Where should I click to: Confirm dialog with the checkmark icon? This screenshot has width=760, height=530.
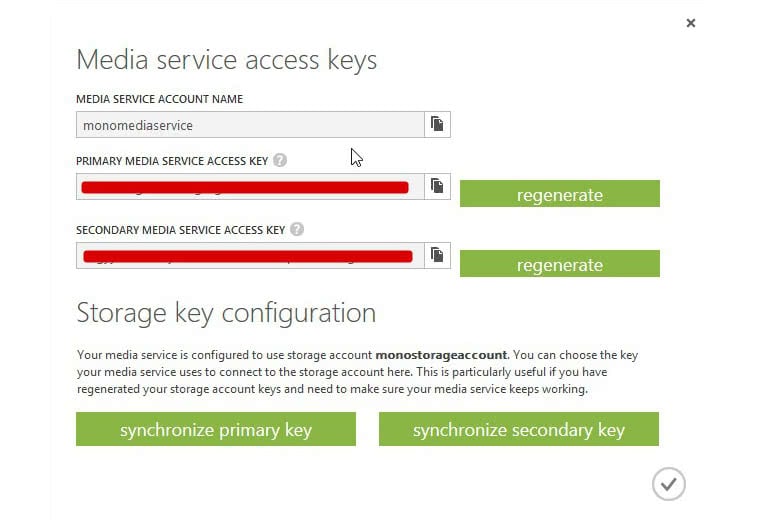(669, 484)
